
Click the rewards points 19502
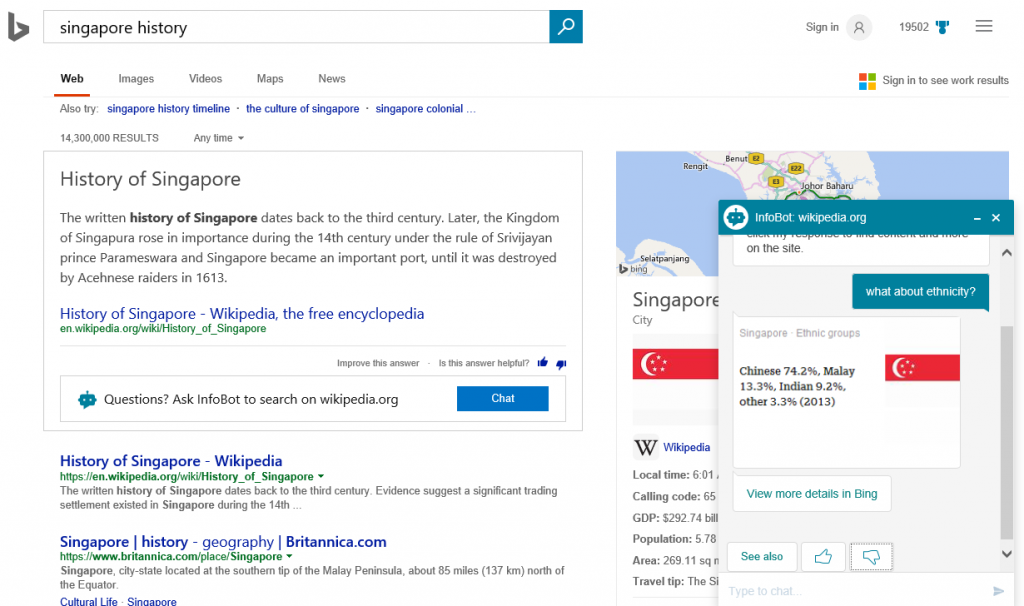pyautogui.click(x=914, y=27)
